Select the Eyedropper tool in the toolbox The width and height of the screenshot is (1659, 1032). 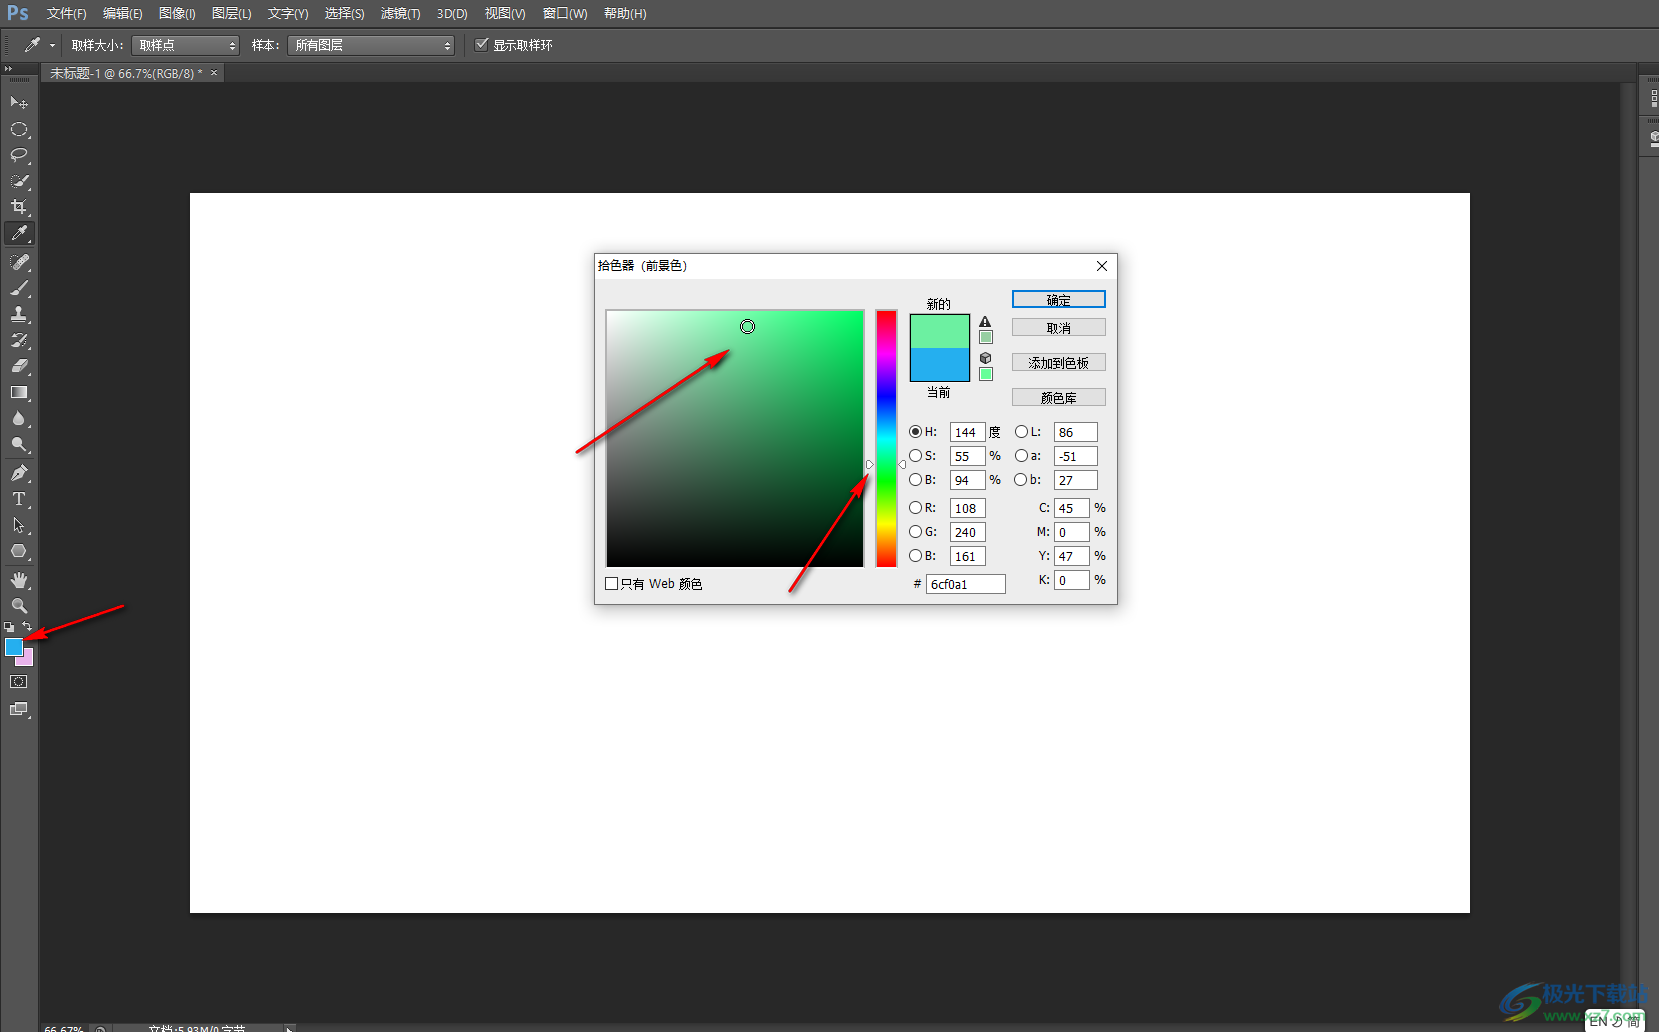coord(19,233)
